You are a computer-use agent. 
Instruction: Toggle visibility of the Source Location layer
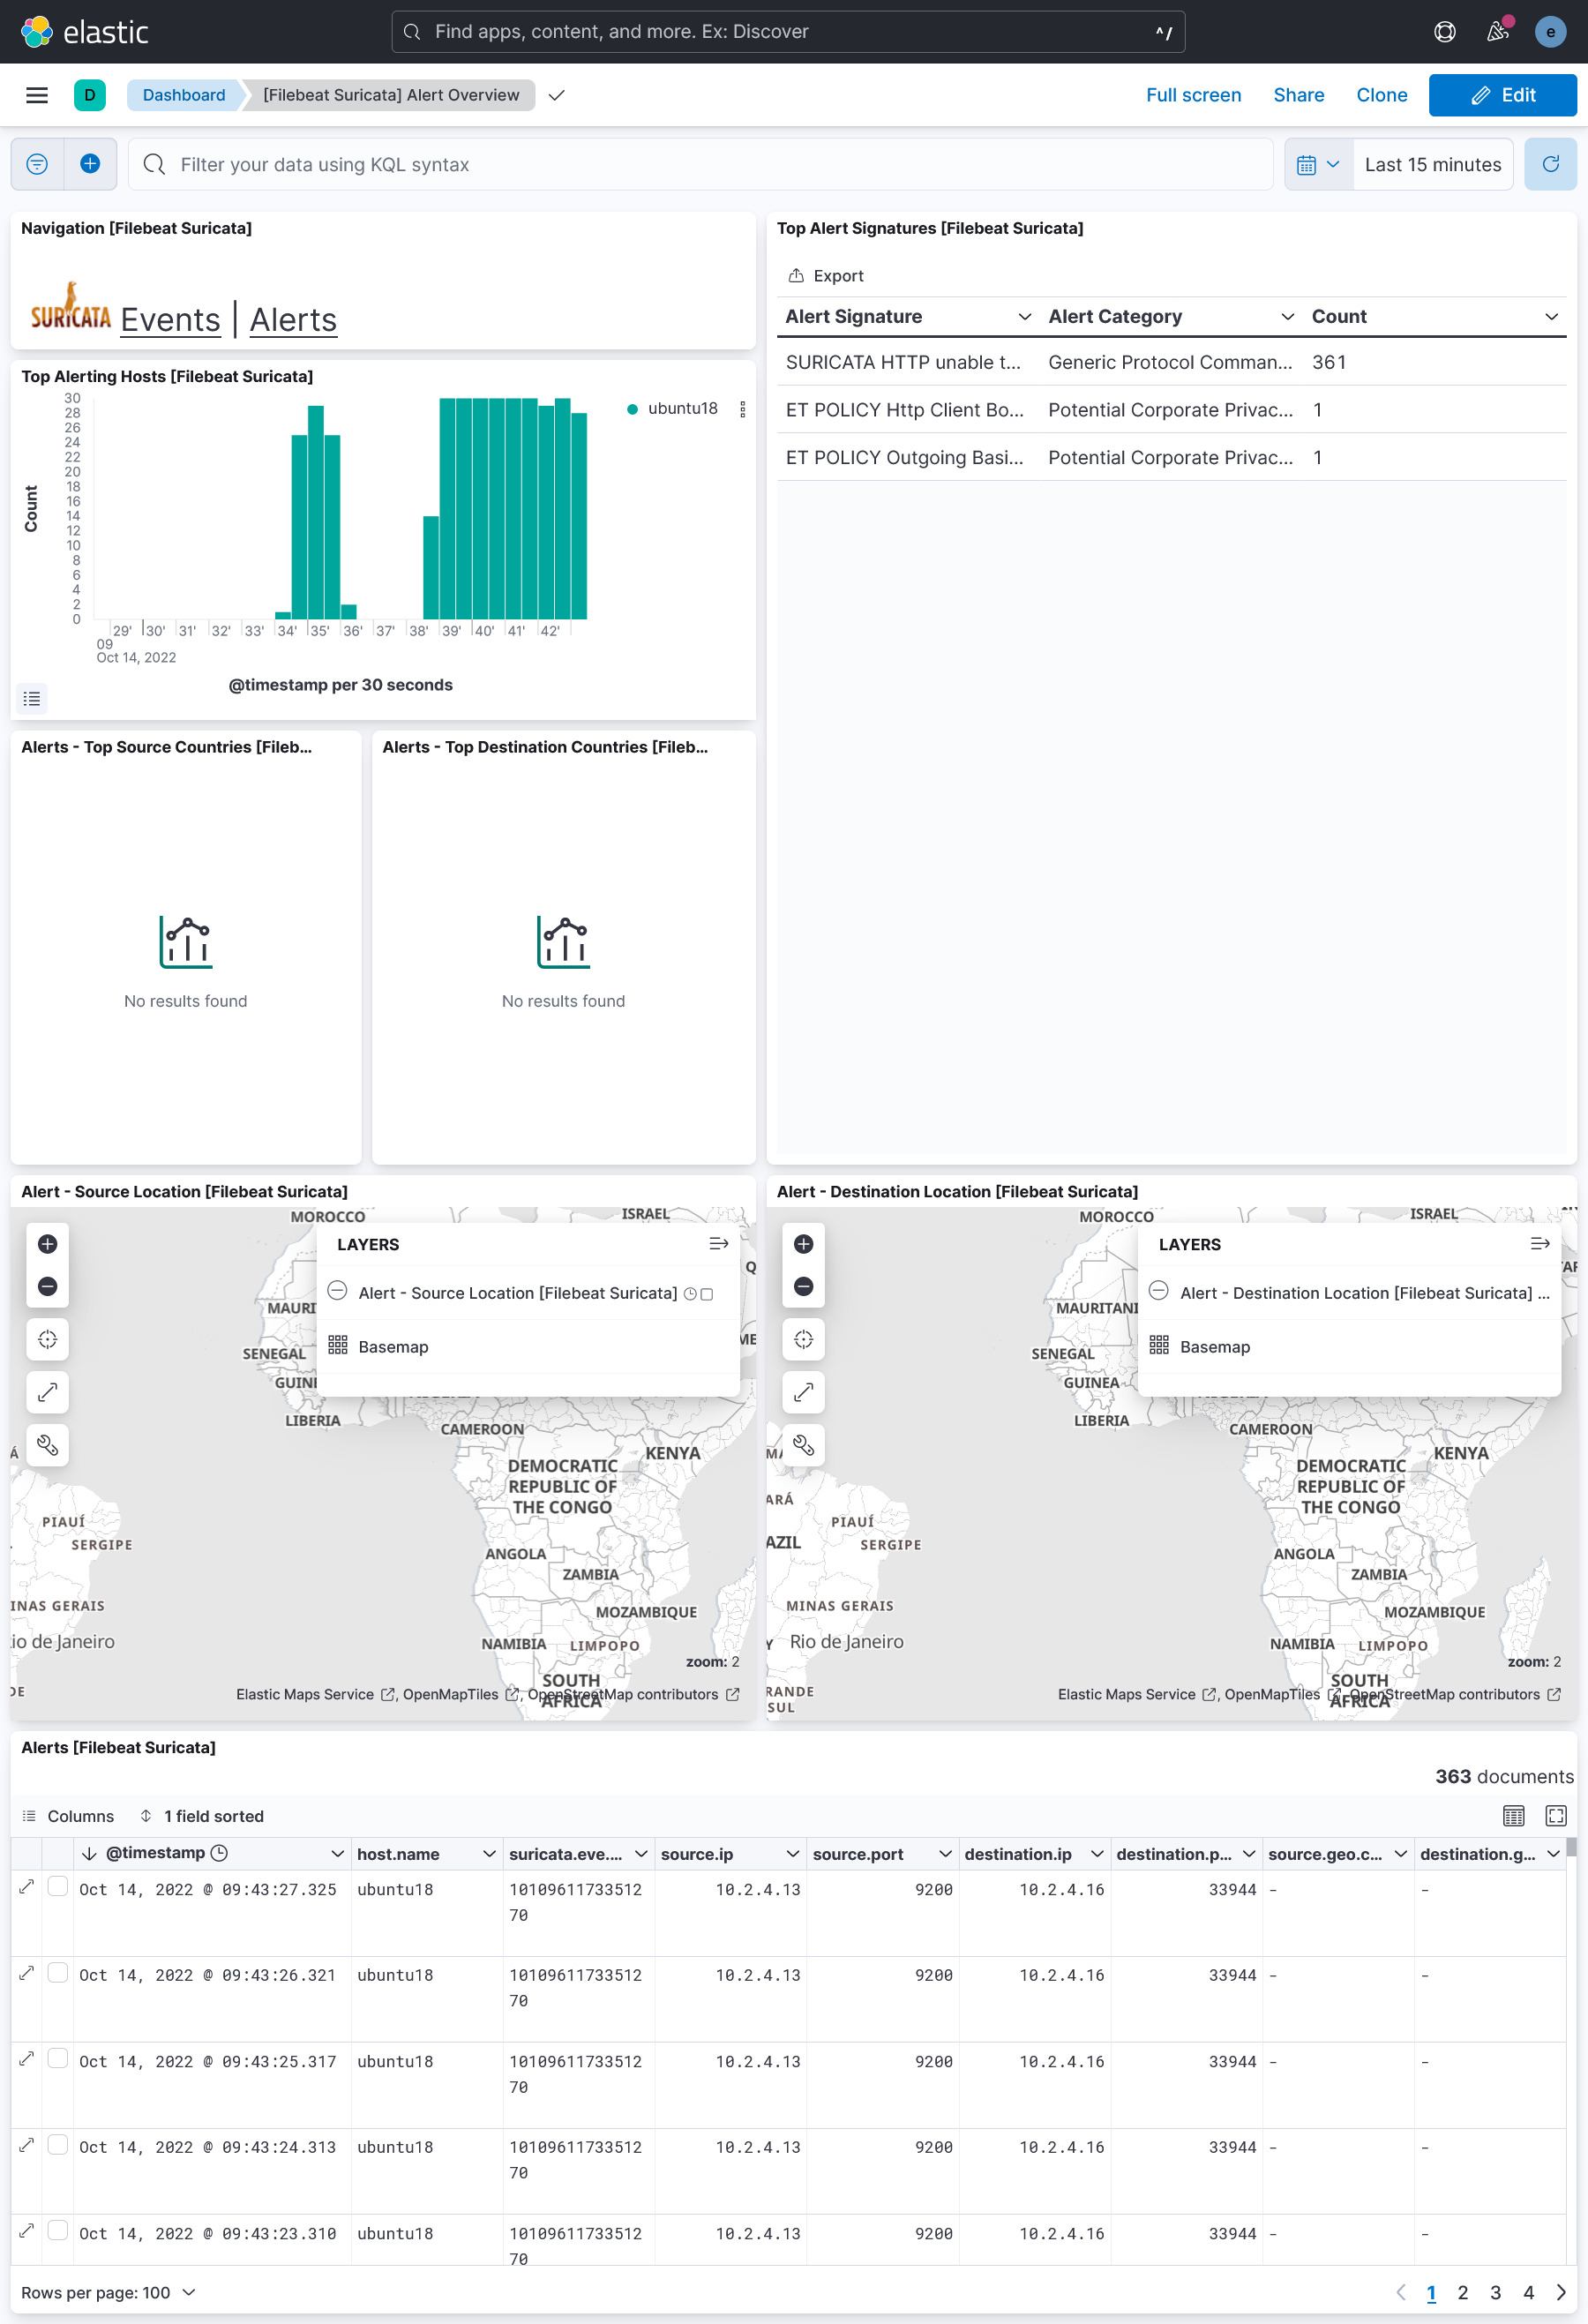click(338, 1291)
